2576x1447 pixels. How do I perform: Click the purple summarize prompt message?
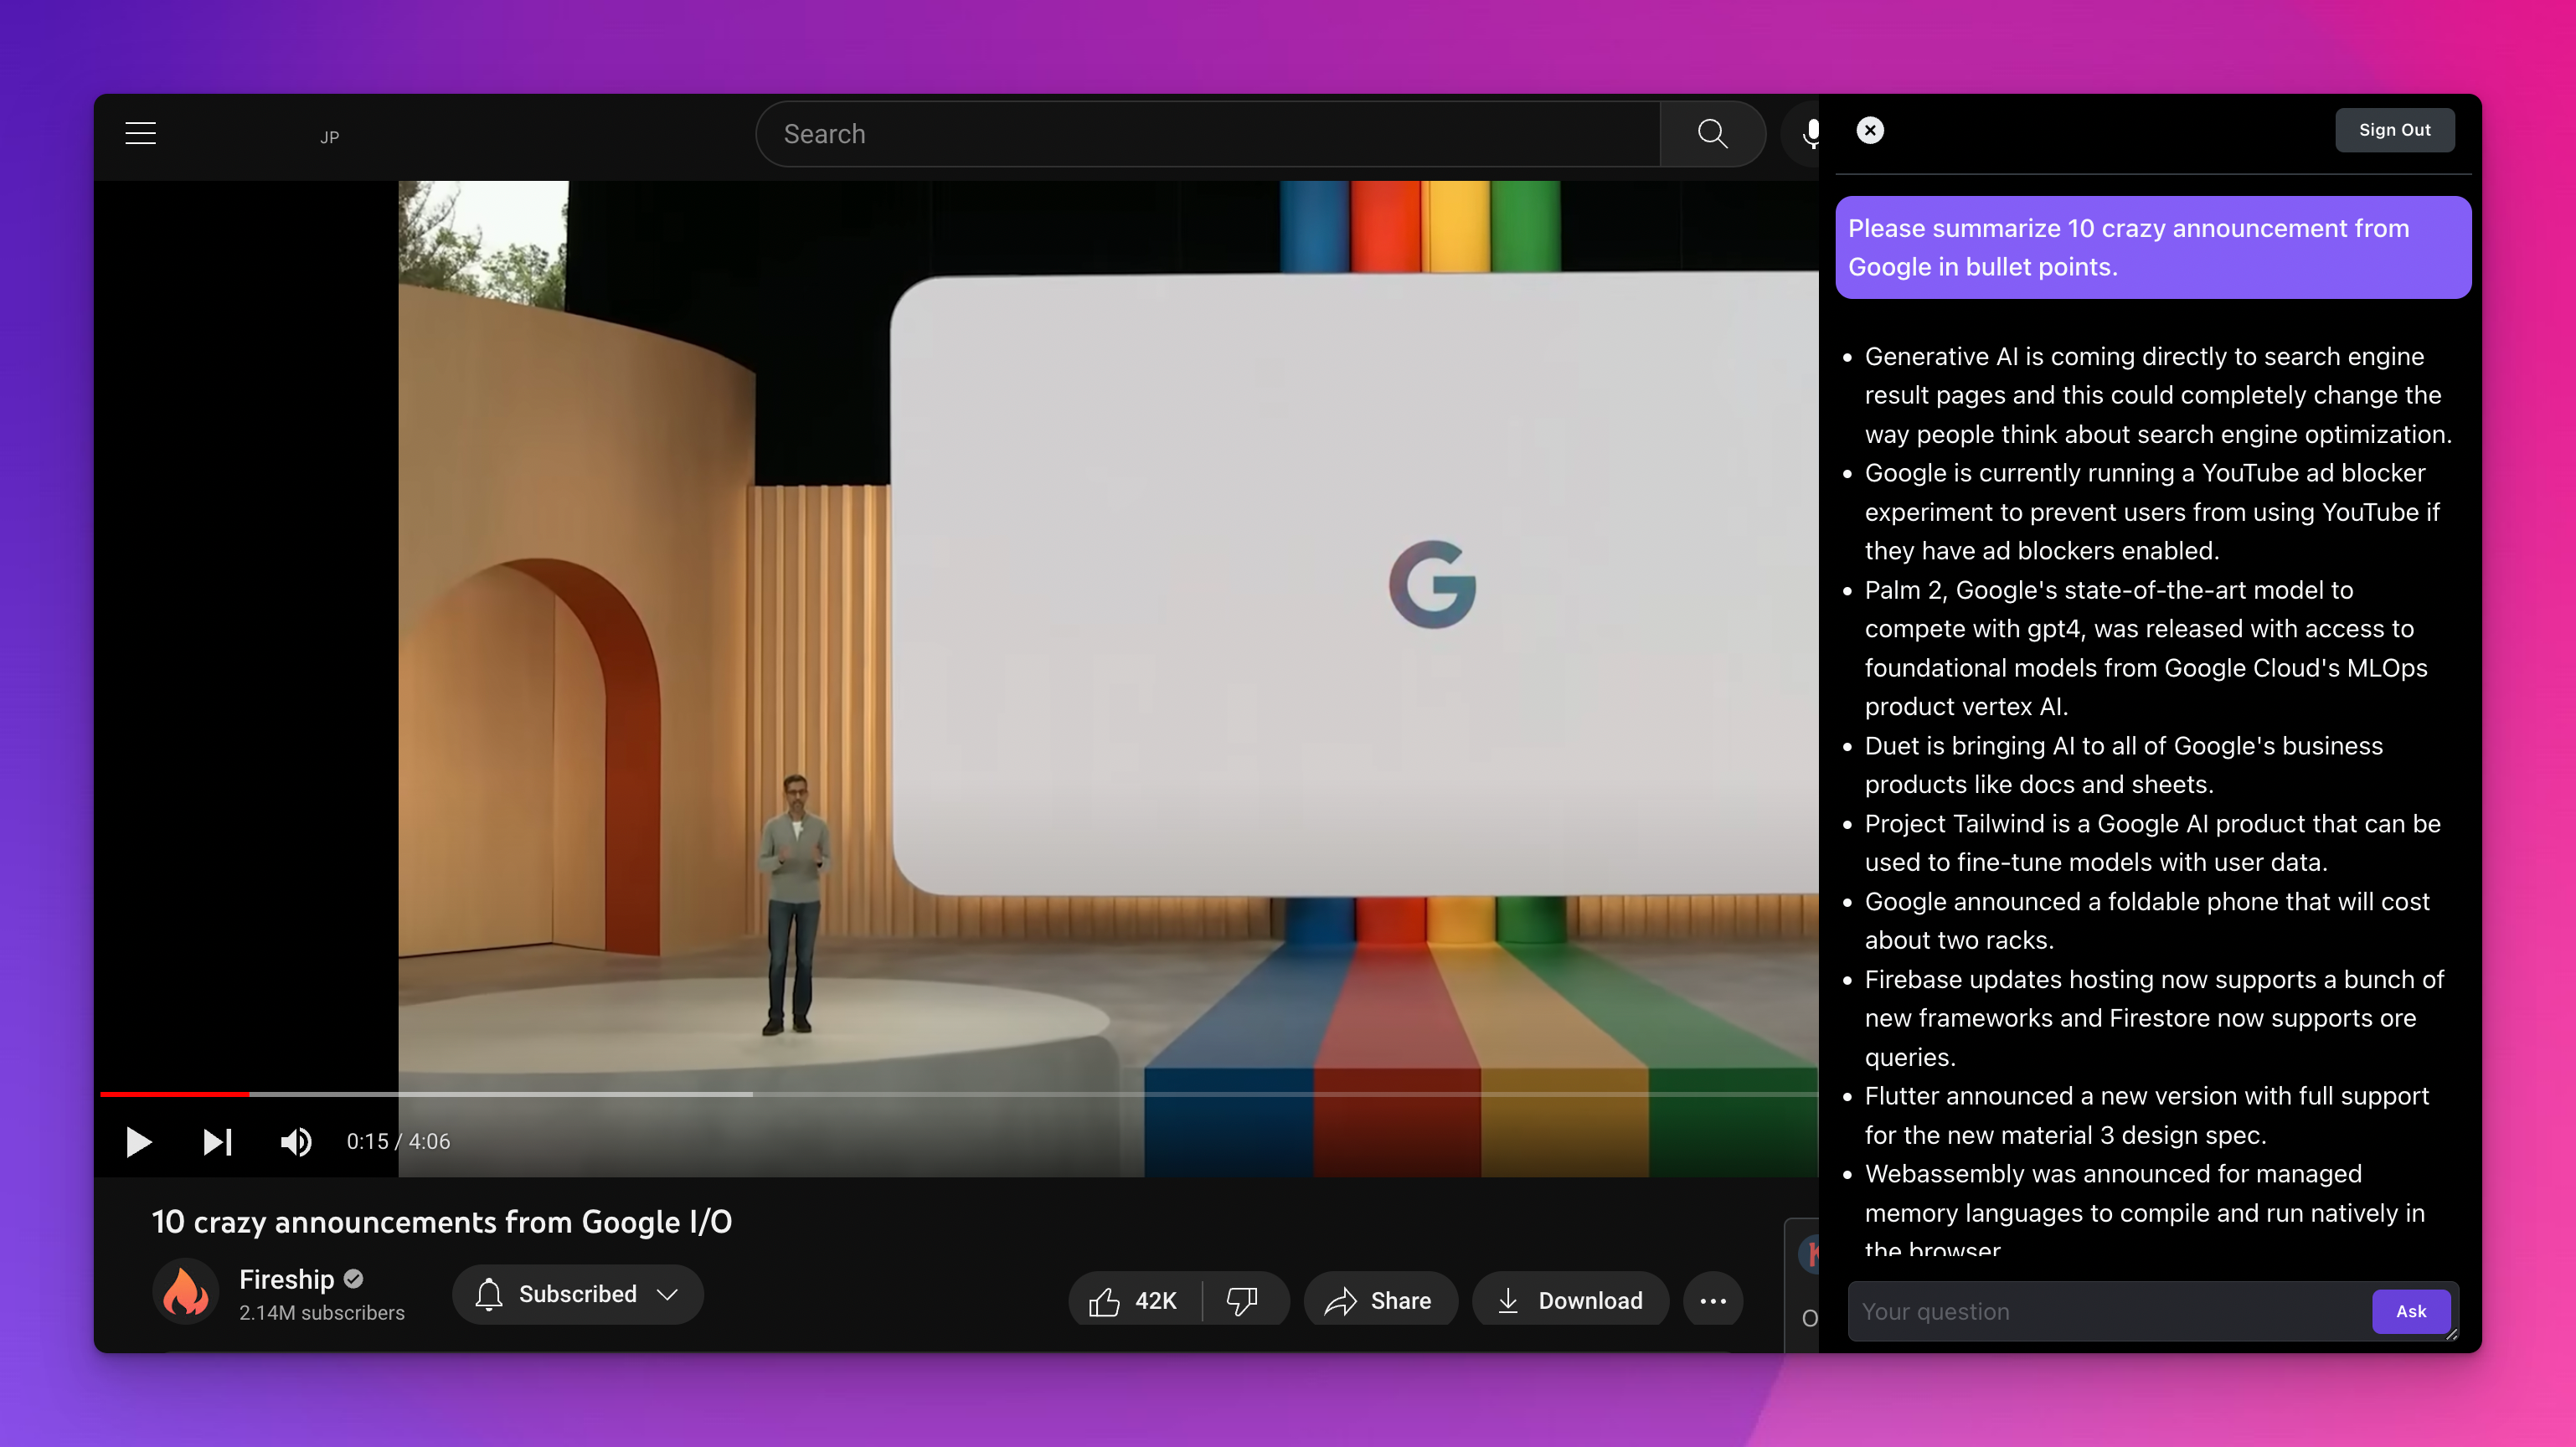(x=2152, y=247)
